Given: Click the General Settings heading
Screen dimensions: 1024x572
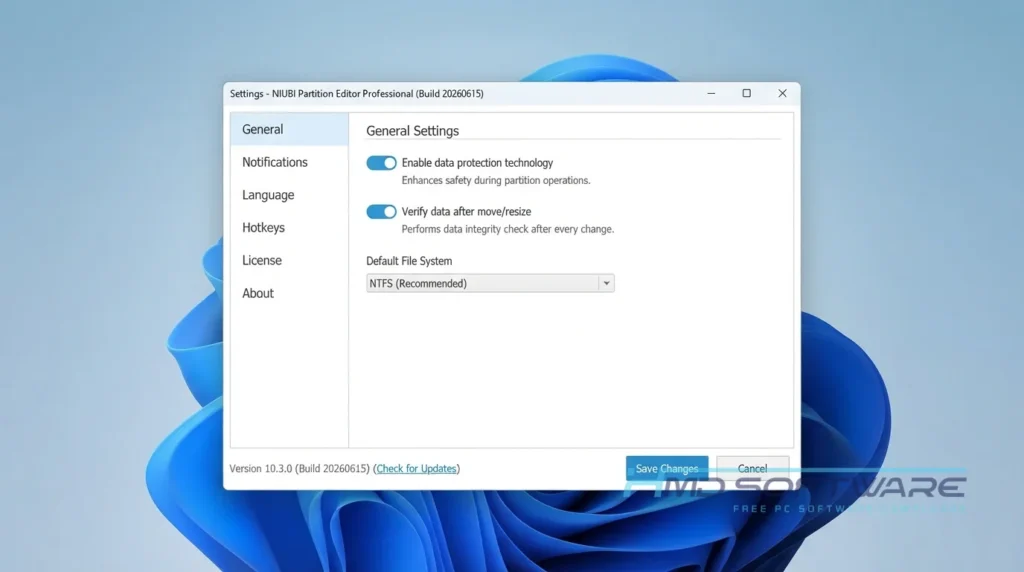Looking at the screenshot, I should (x=412, y=131).
